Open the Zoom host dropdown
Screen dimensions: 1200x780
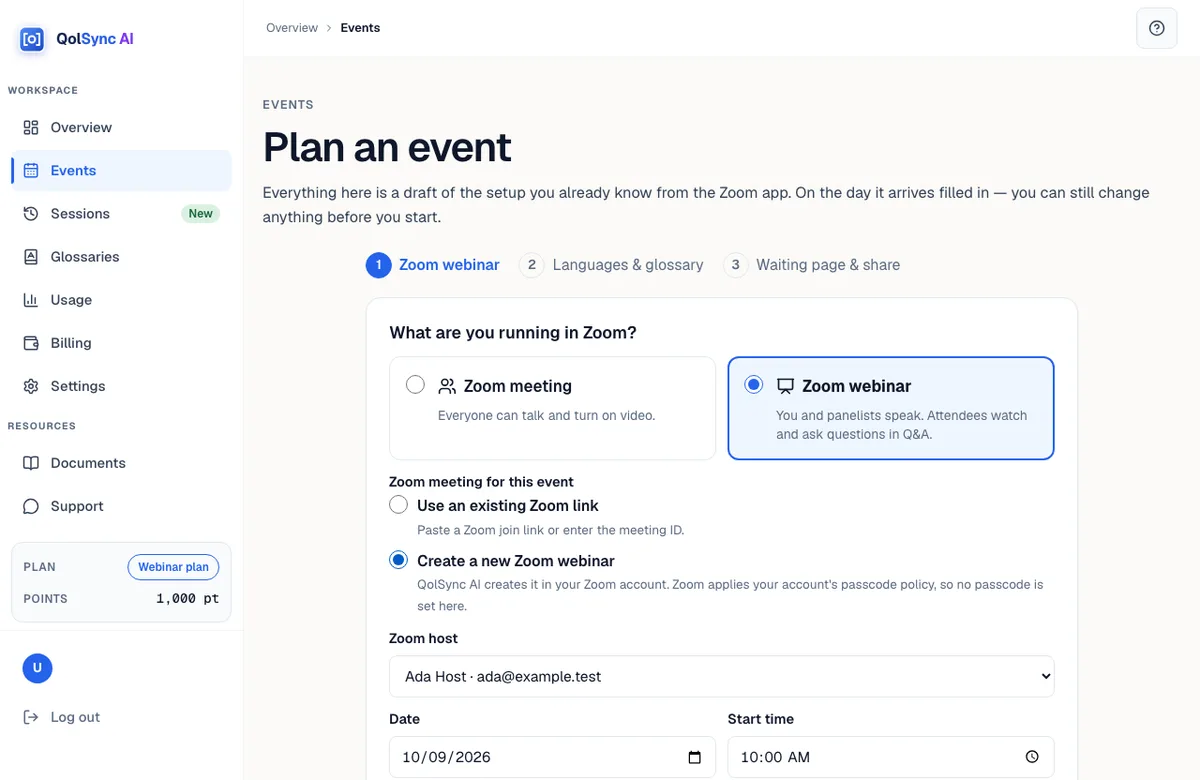click(x=722, y=676)
